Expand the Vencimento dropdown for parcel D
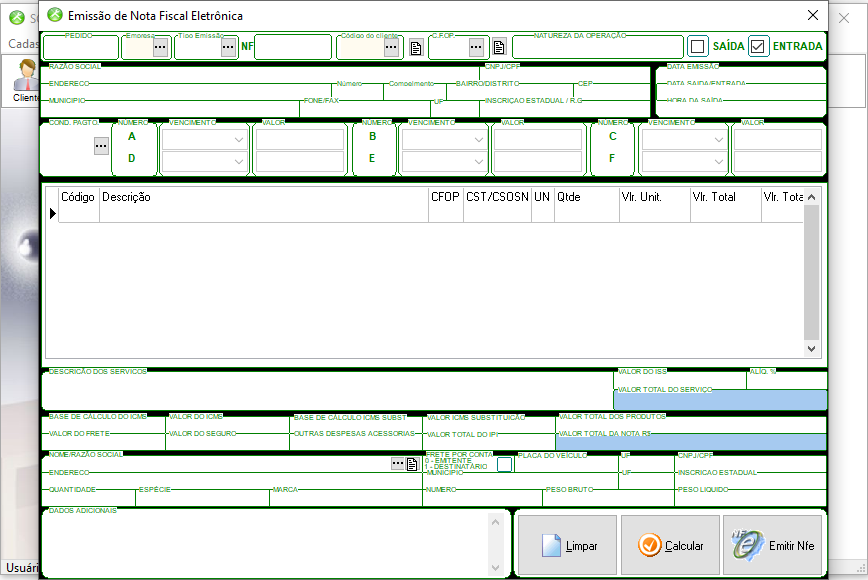 coord(239,162)
